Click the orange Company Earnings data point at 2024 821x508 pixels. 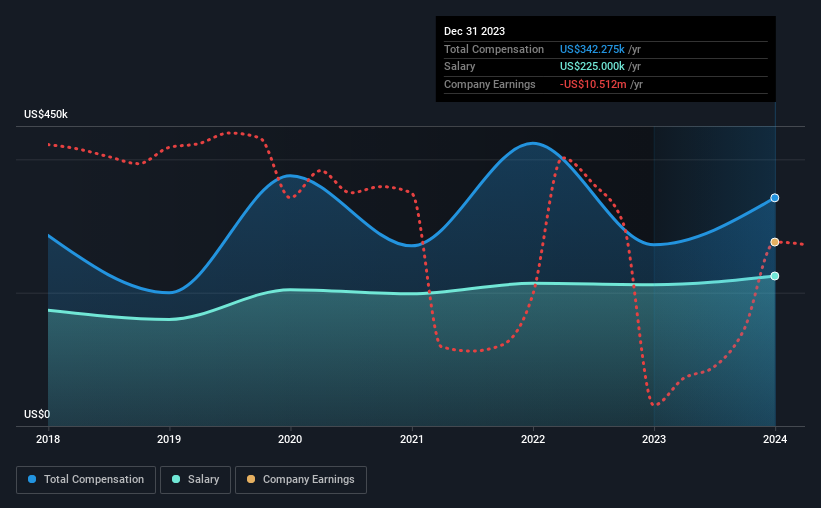tap(774, 242)
